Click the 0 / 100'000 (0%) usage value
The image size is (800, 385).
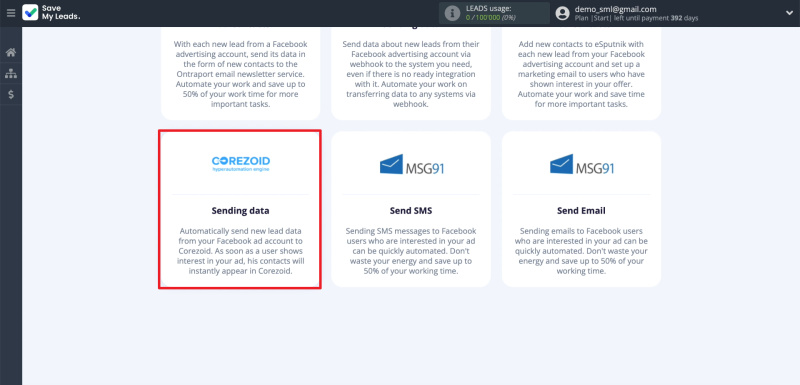click(x=491, y=18)
